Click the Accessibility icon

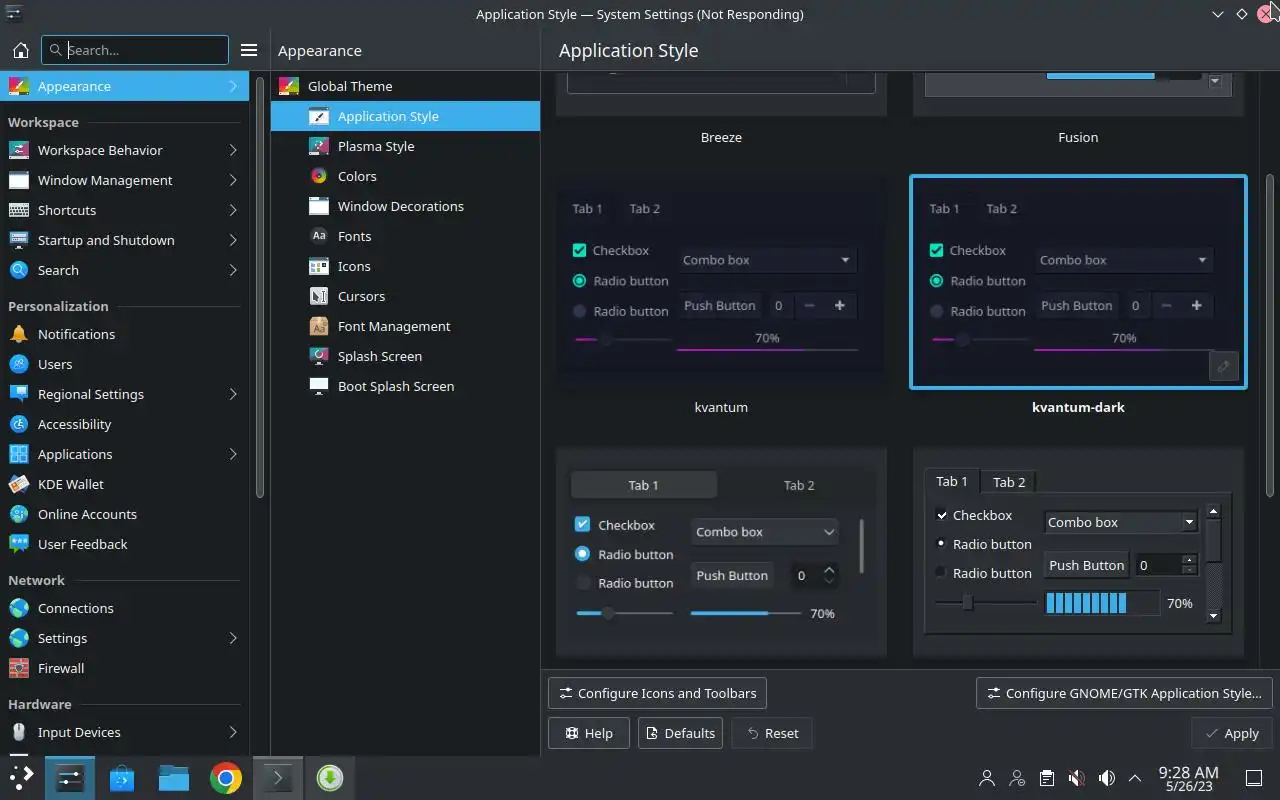coord(19,424)
